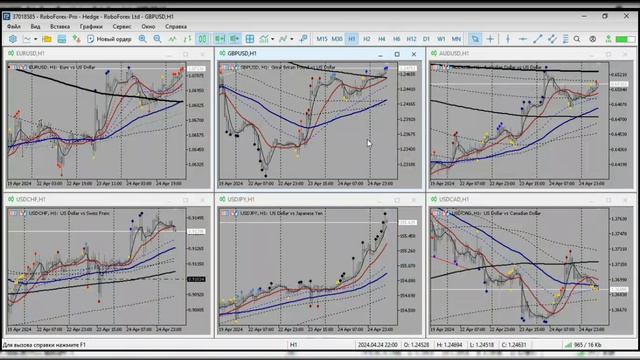This screenshot has height=360, width=640.
Task: Select the trendline drawing tool
Action: point(538,39)
